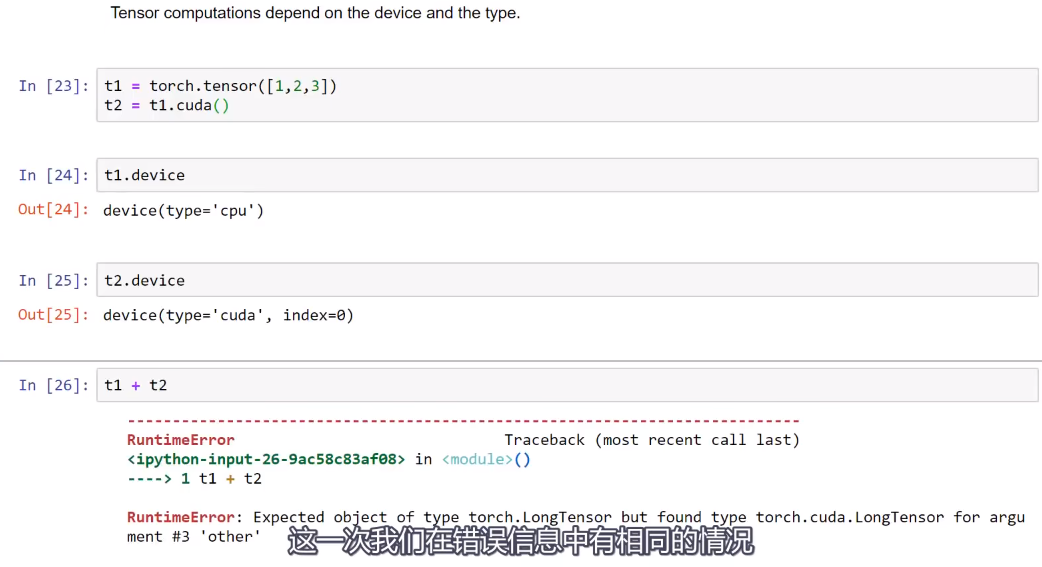
Task: Click the red RuntimeError heading next to Traceback
Action: click(181, 440)
